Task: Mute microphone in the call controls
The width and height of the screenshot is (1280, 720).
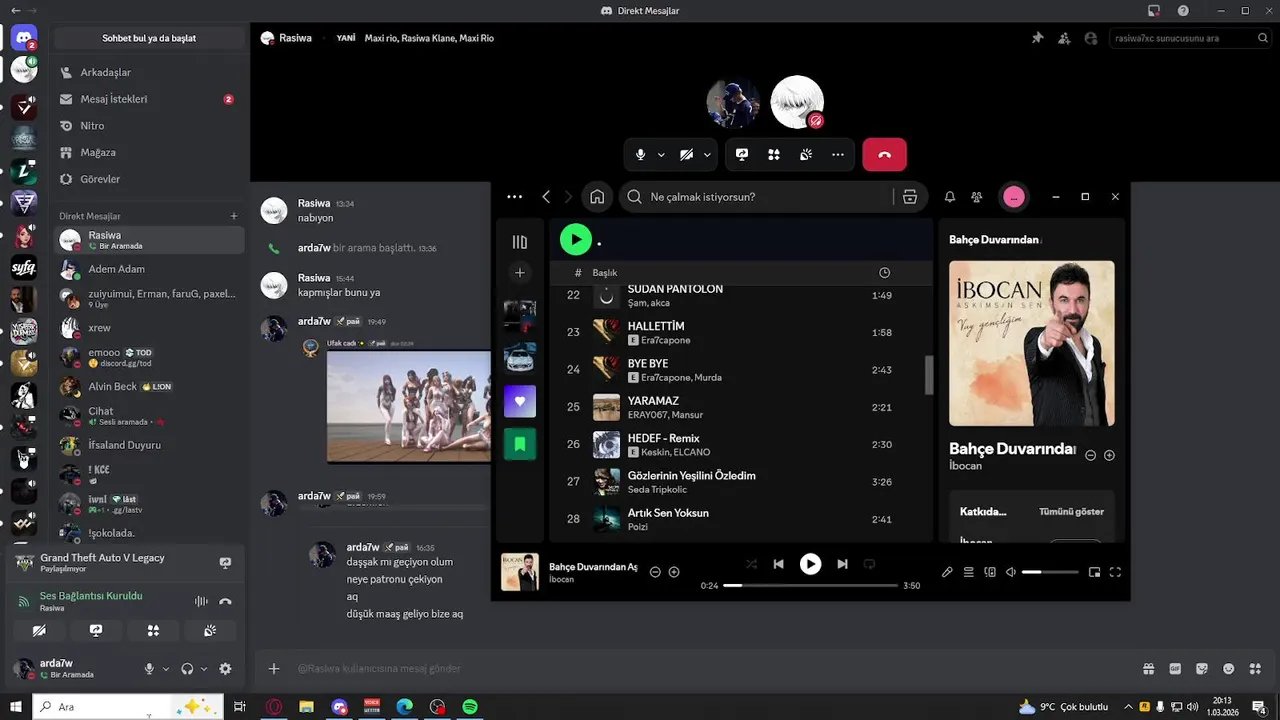Action: (641, 155)
